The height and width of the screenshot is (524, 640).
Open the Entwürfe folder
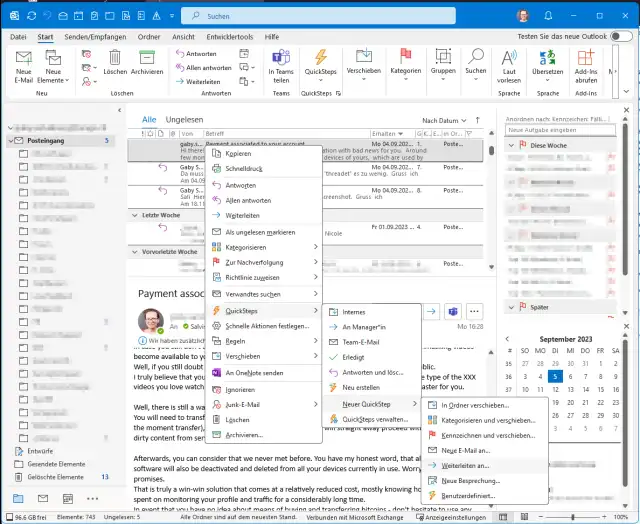tap(40, 451)
